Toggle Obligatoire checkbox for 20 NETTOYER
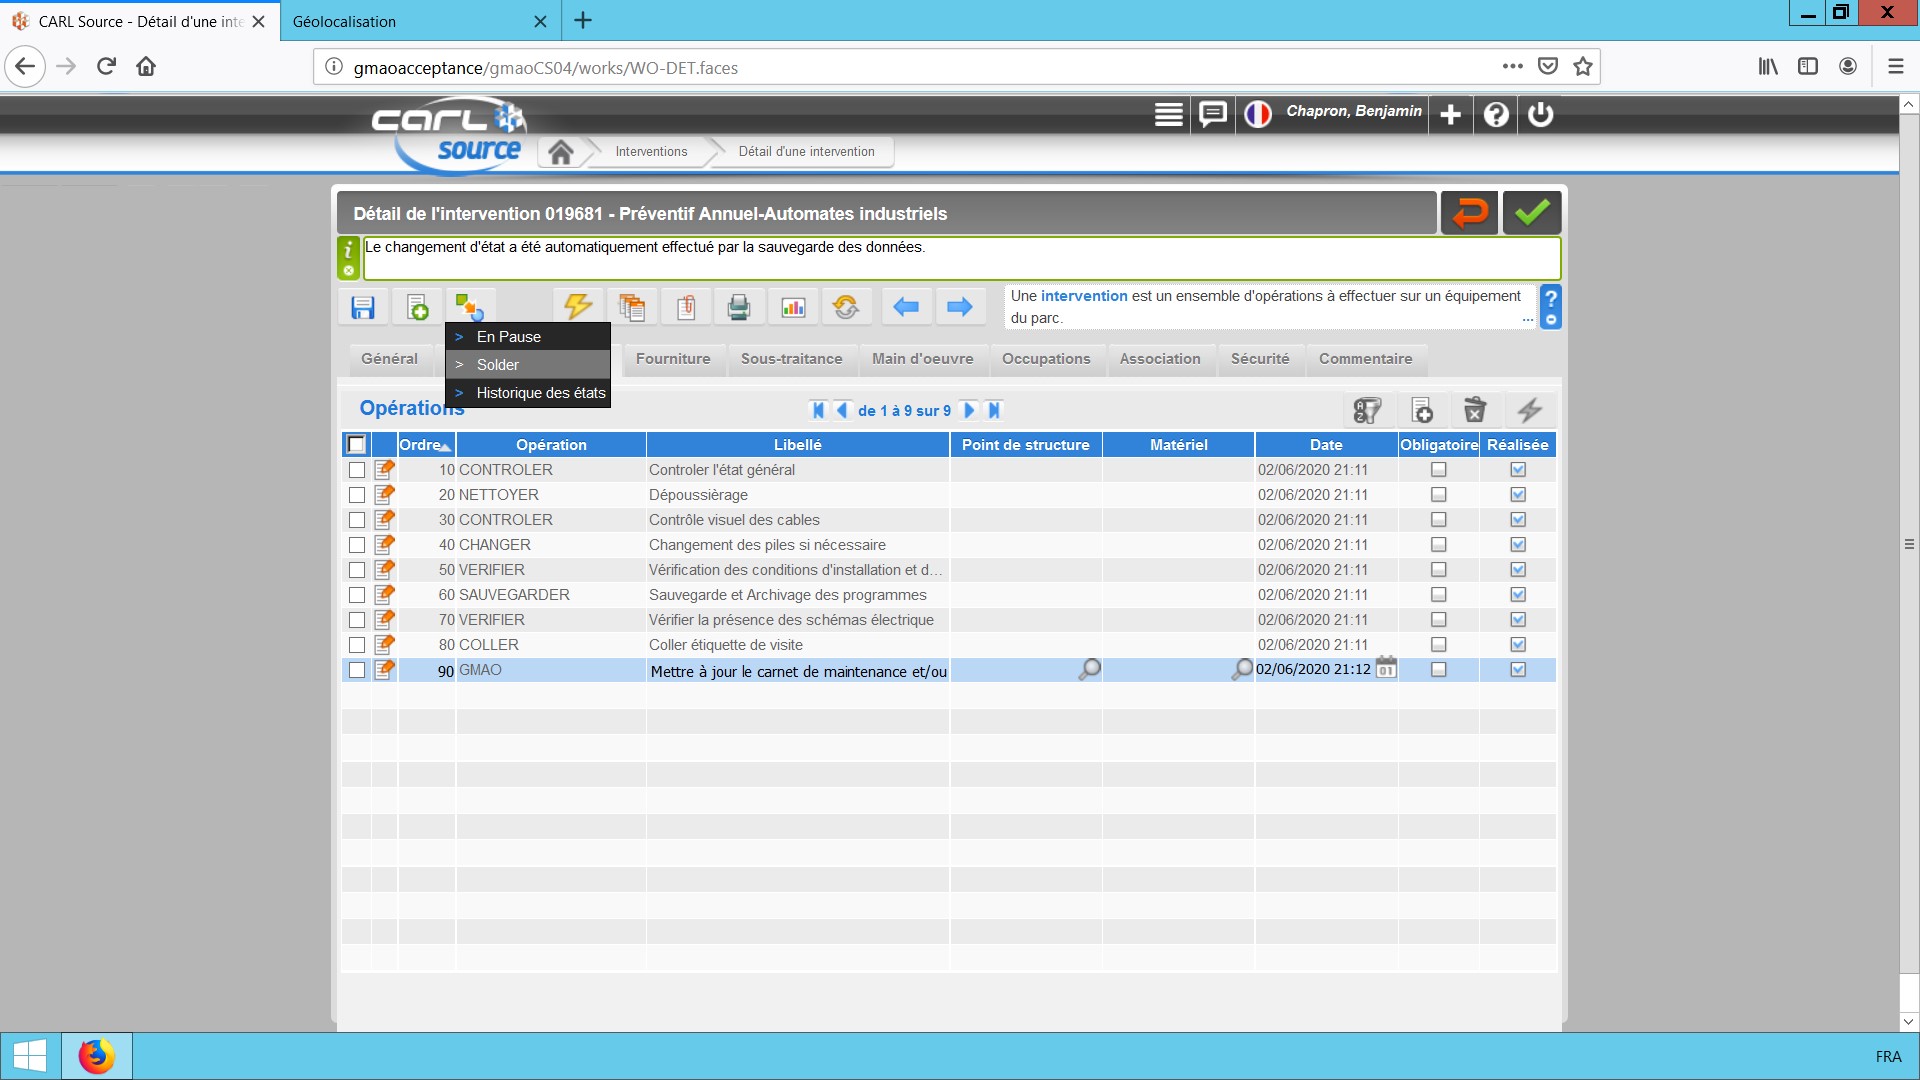1920x1080 pixels. 1438,495
